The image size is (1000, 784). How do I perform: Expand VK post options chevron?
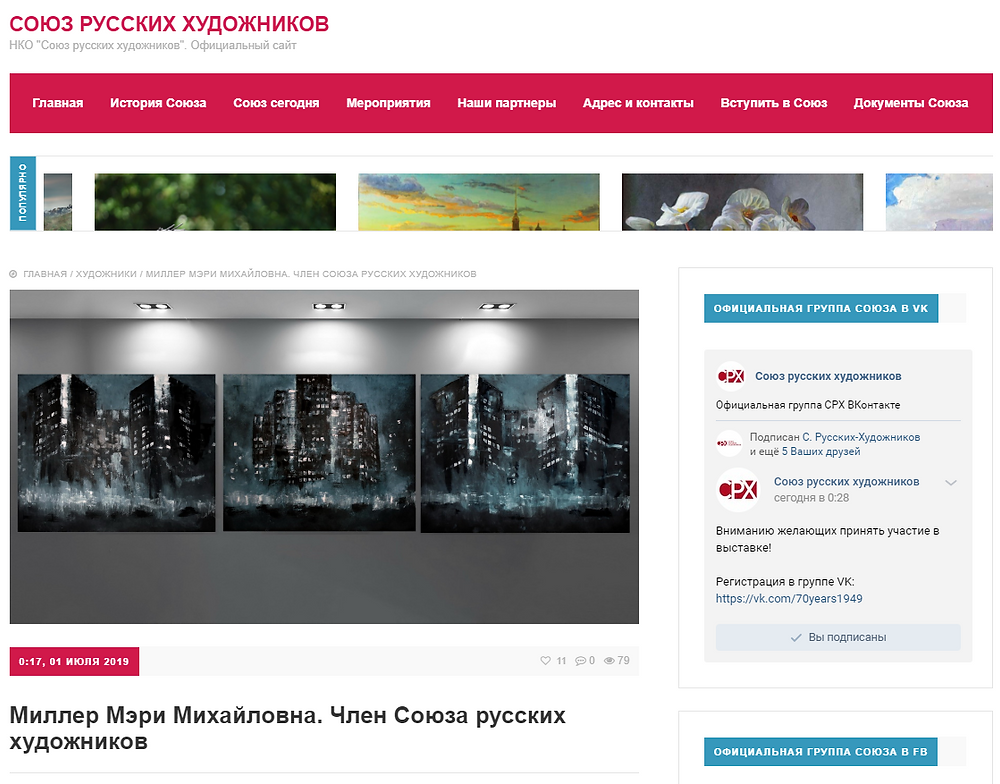tap(951, 483)
